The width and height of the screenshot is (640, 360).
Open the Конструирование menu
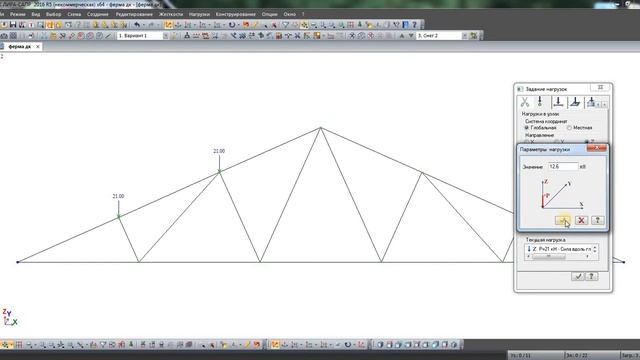click(236, 14)
